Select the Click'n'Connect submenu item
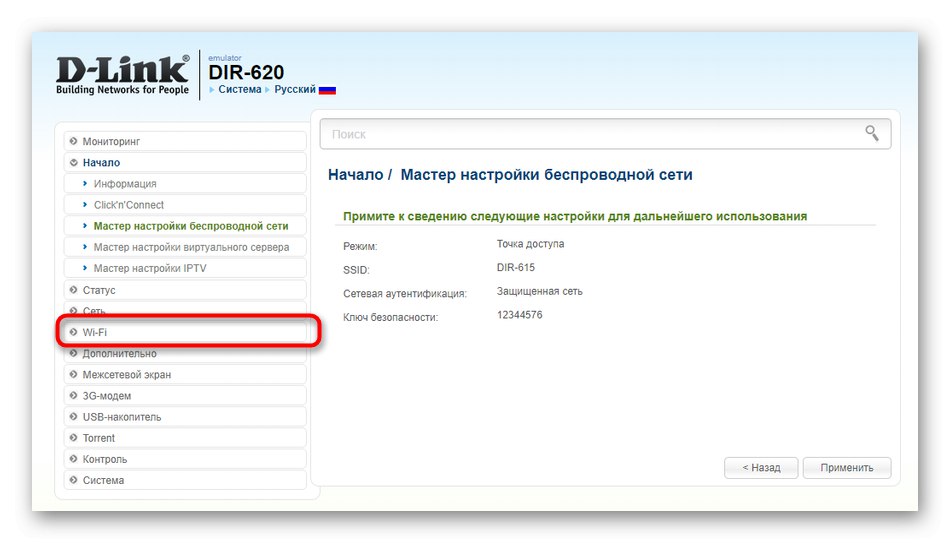Screen dimensions: 950x543 (185, 205)
